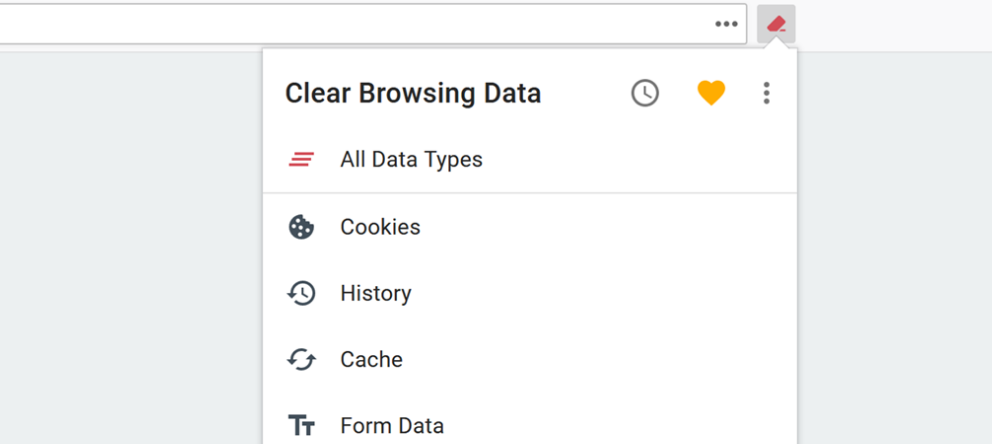This screenshot has width=992, height=444.
Task: Open the address bar page actions dots
Action: (x=726, y=24)
